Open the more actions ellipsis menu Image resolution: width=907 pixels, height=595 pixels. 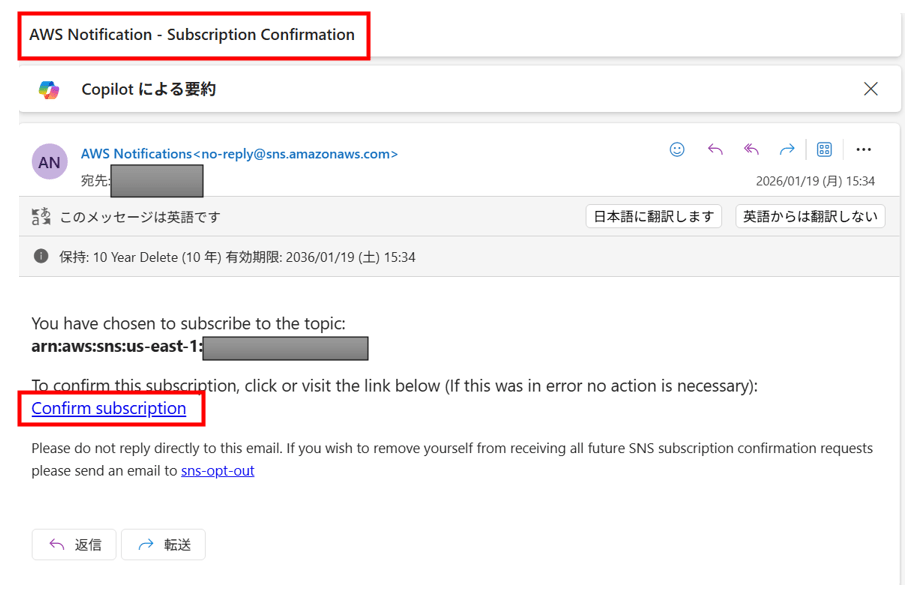[x=864, y=150]
